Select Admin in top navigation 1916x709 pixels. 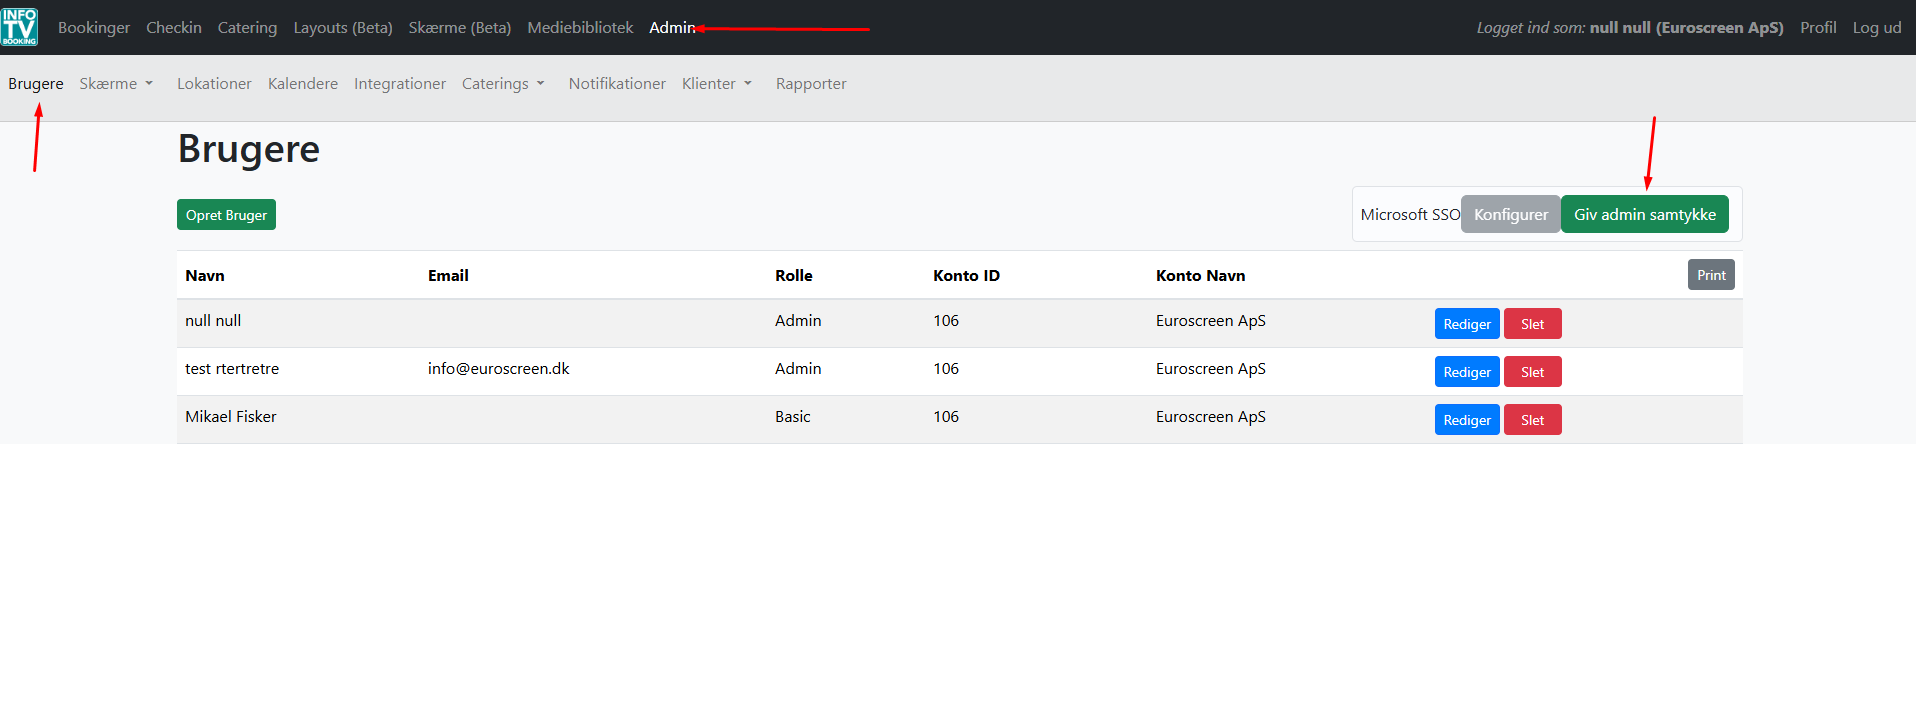click(x=672, y=28)
